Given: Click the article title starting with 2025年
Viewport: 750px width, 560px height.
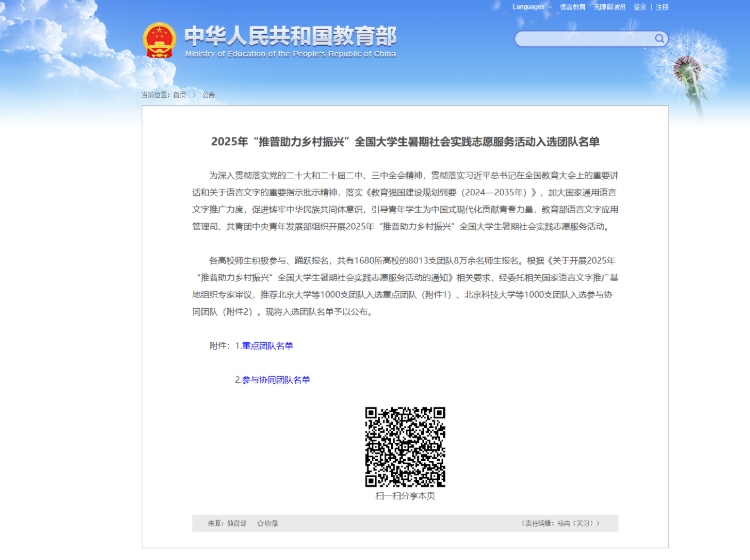Looking at the screenshot, I should [x=405, y=142].
